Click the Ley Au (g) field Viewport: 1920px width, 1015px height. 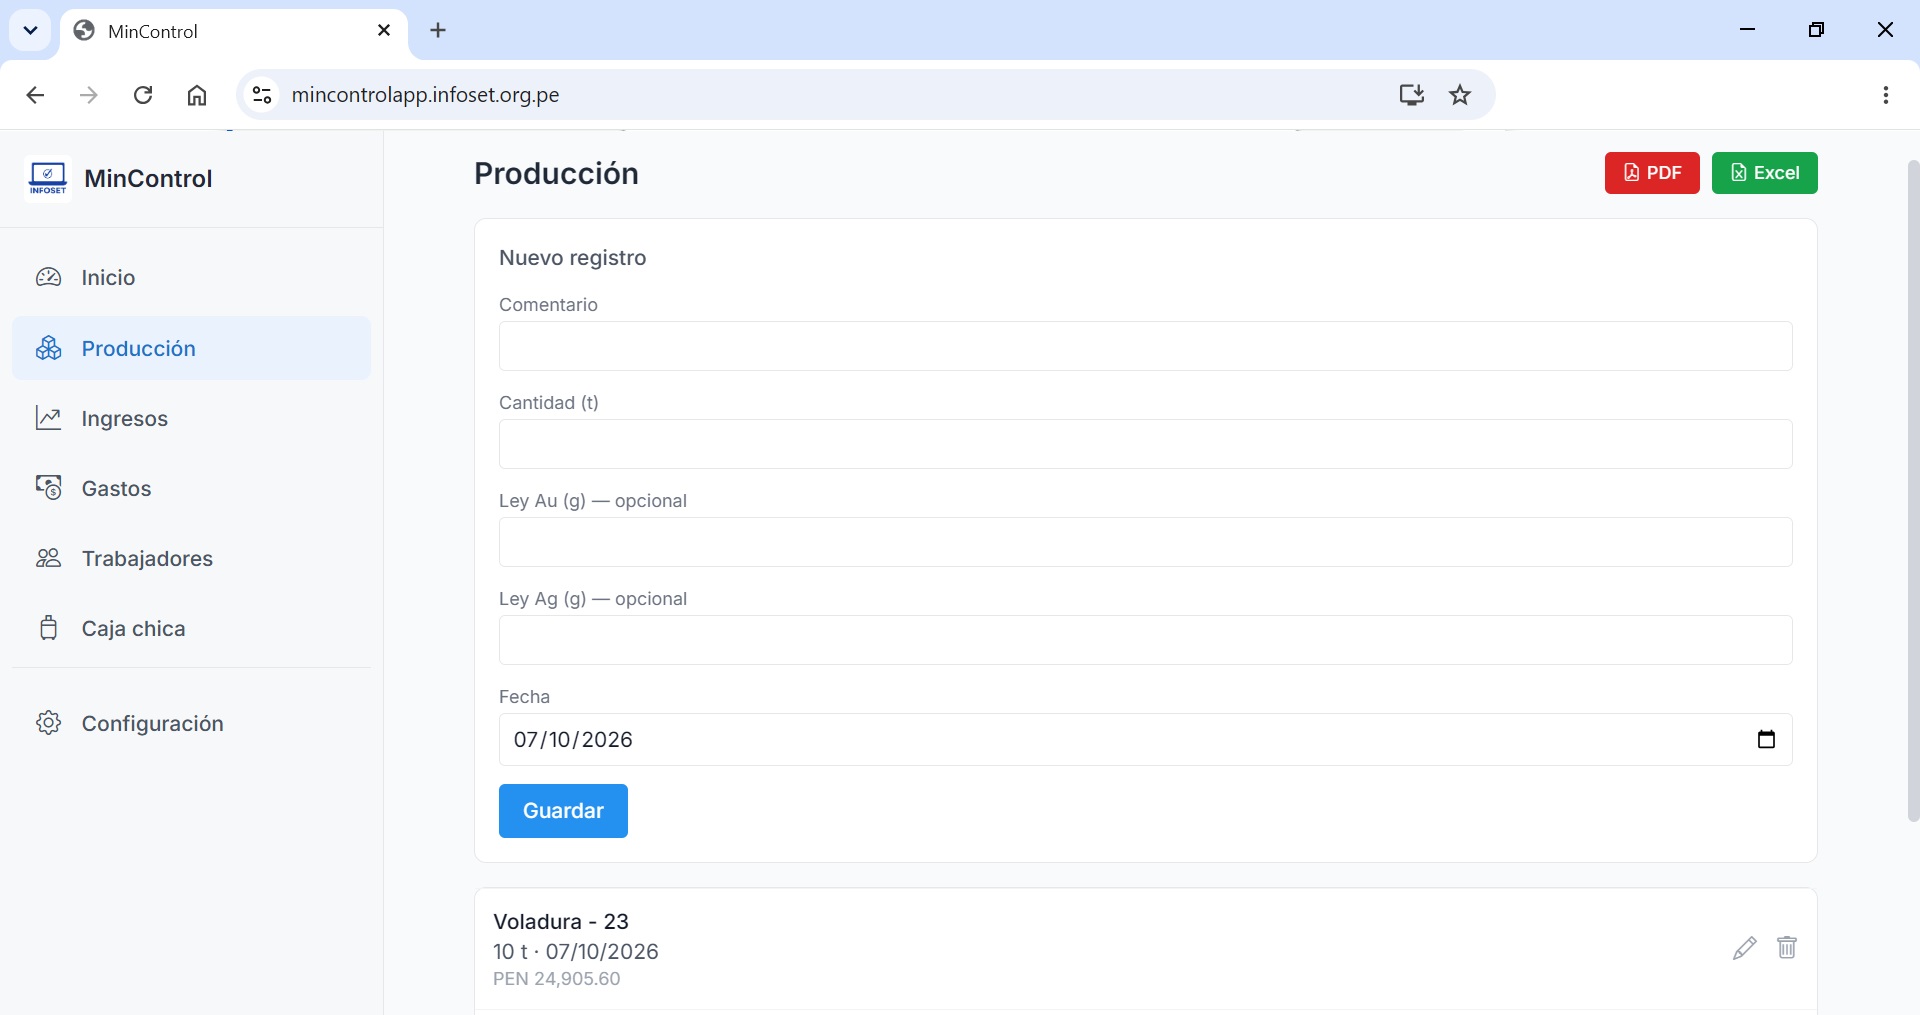1145,542
